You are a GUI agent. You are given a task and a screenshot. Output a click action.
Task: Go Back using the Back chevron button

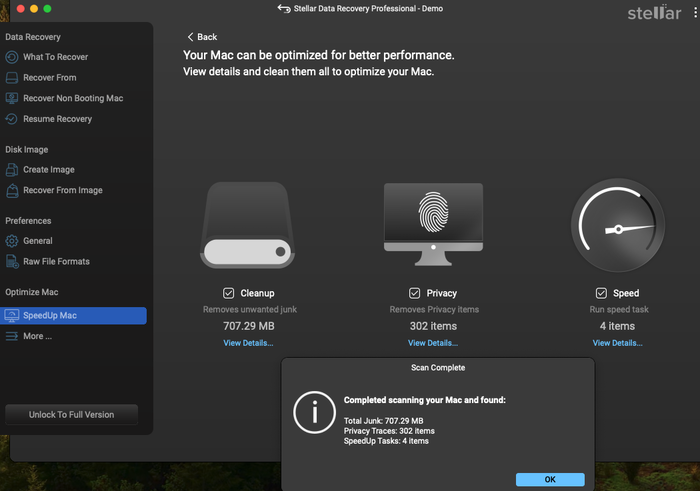(x=202, y=37)
